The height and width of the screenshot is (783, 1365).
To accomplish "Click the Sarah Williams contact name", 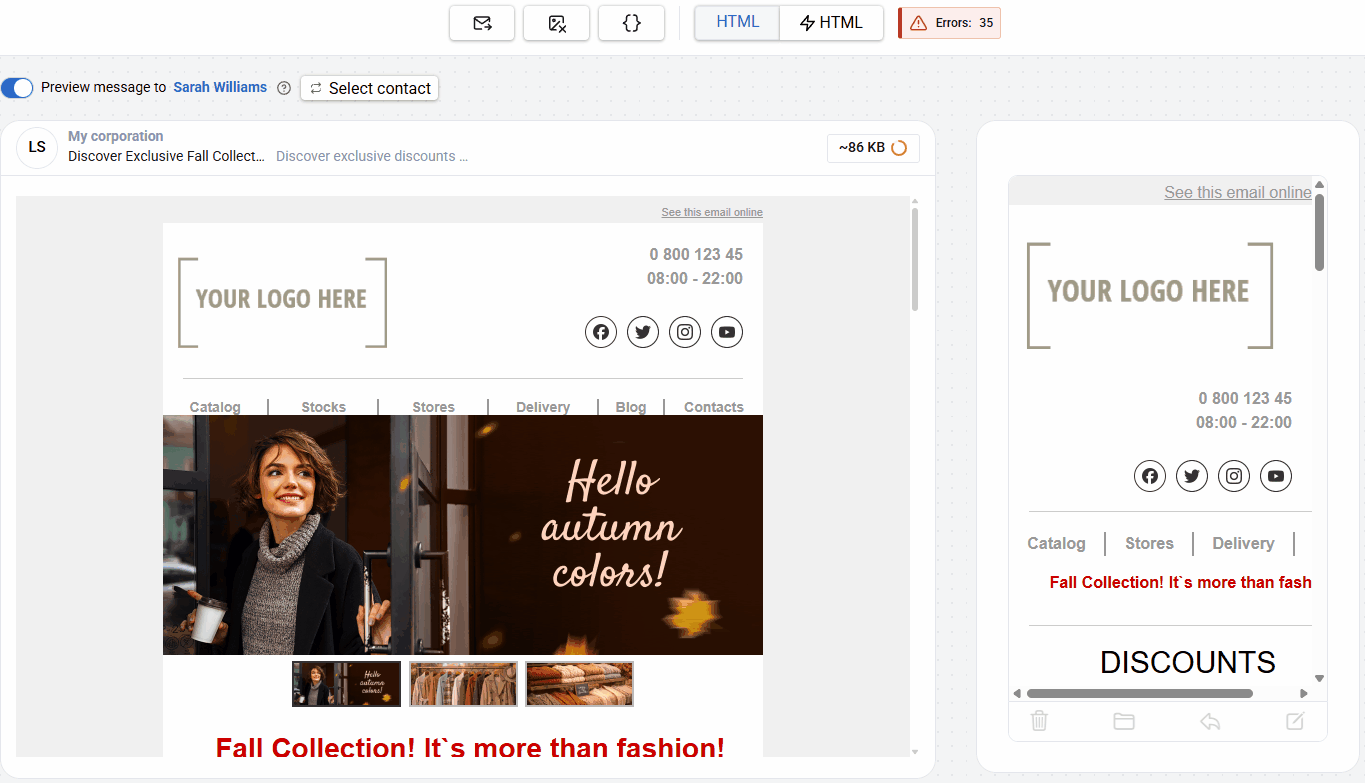I will tap(220, 87).
